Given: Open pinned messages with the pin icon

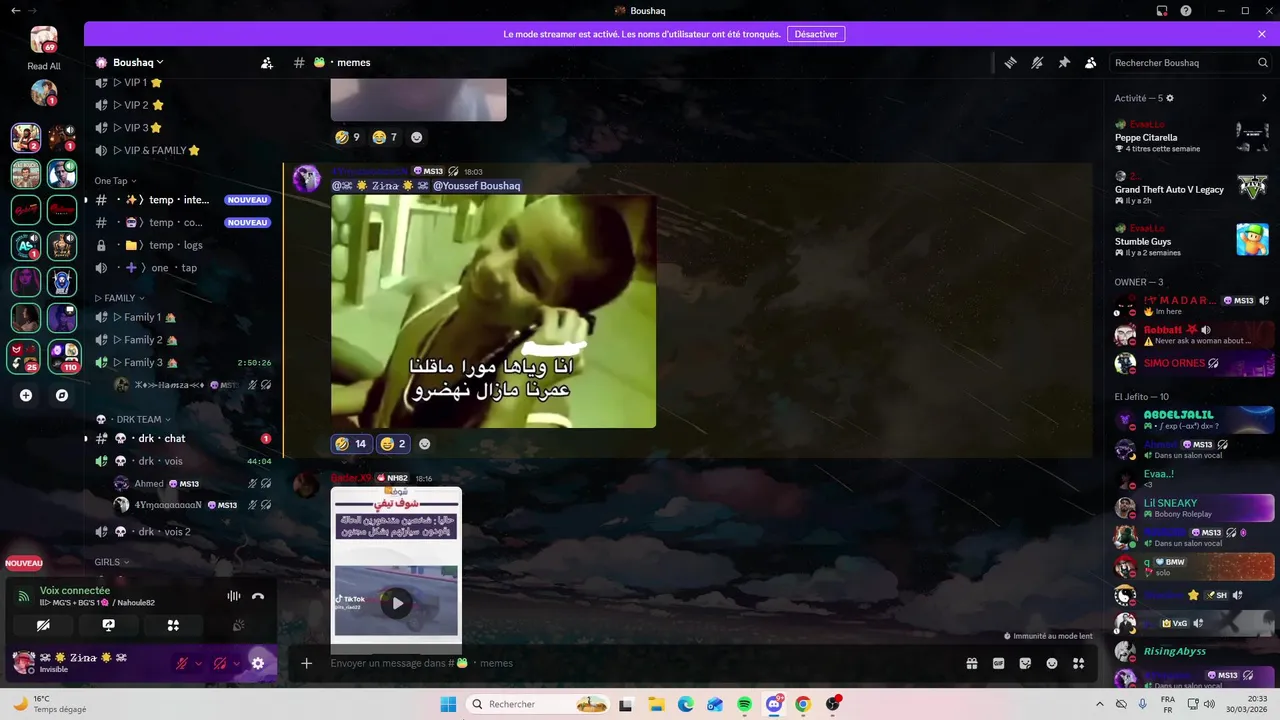Looking at the screenshot, I should pyautogui.click(x=1064, y=62).
